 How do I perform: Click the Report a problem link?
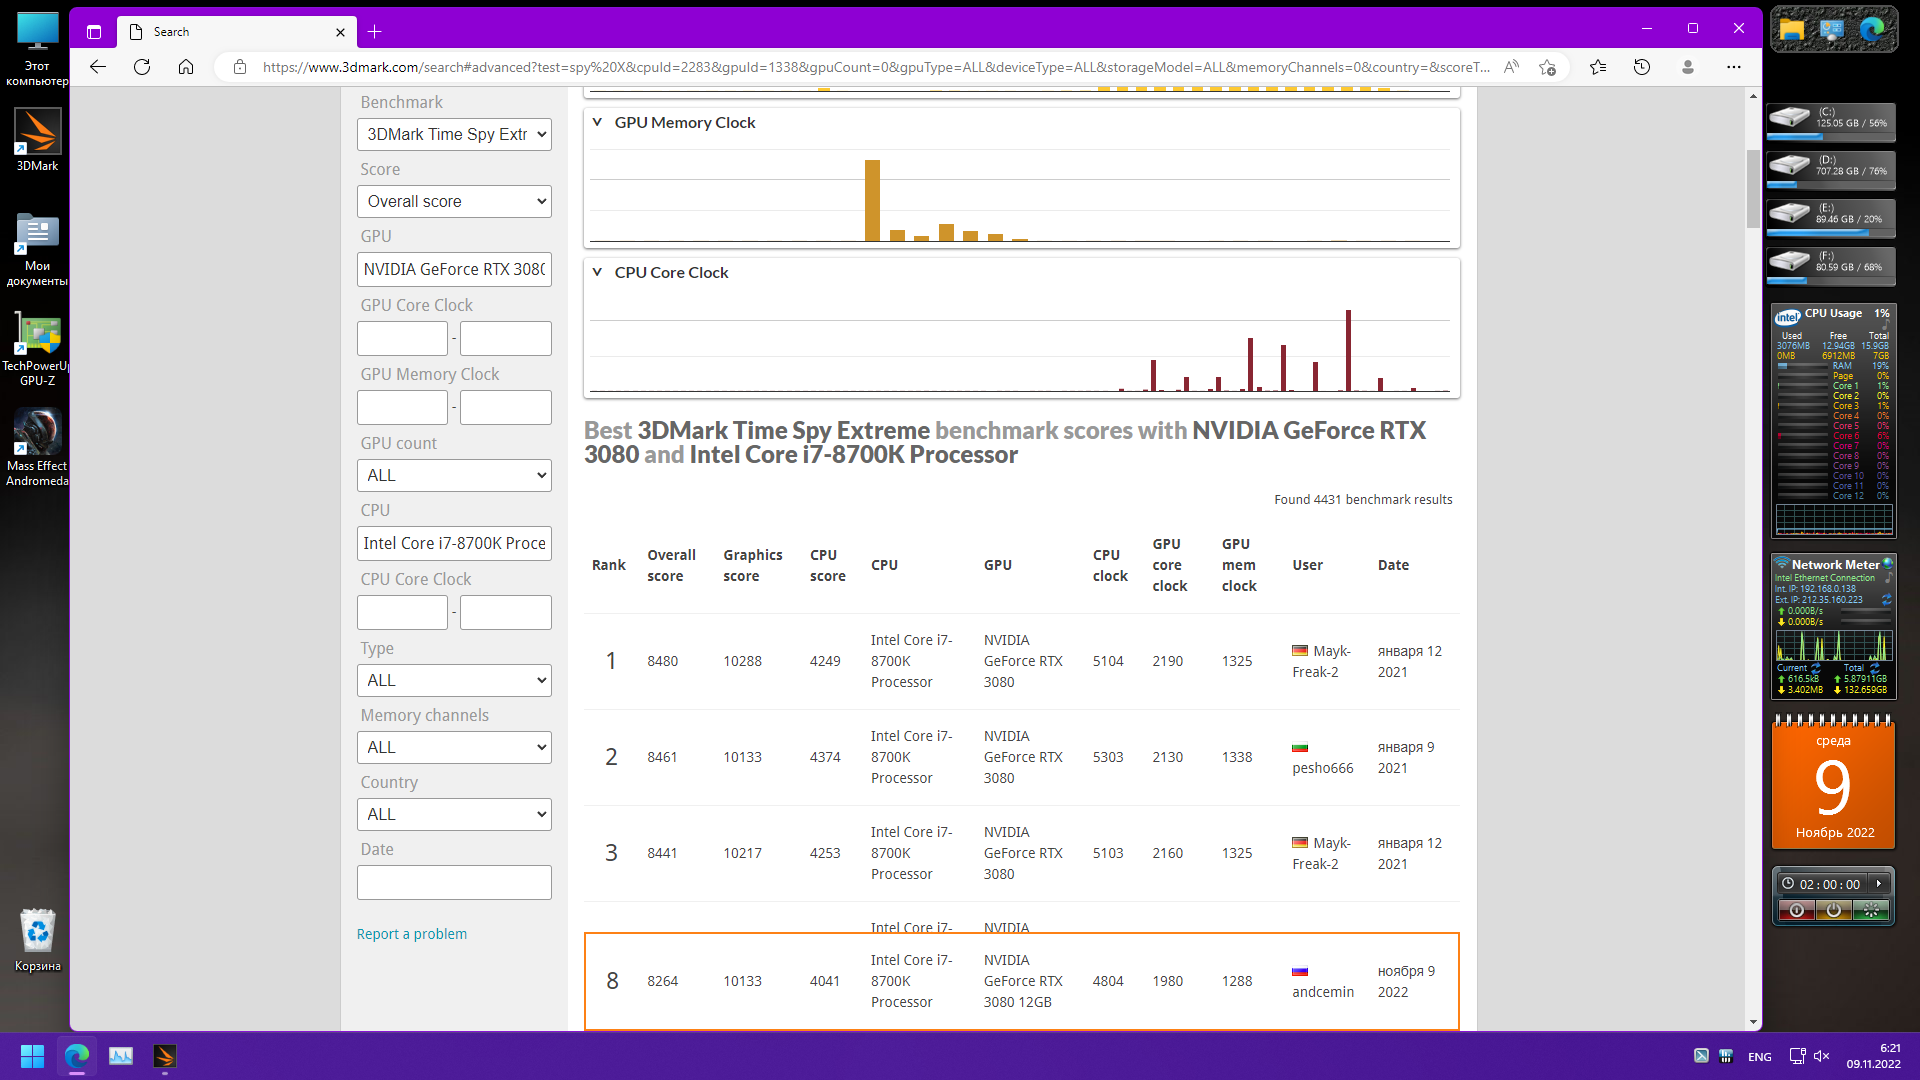point(412,934)
